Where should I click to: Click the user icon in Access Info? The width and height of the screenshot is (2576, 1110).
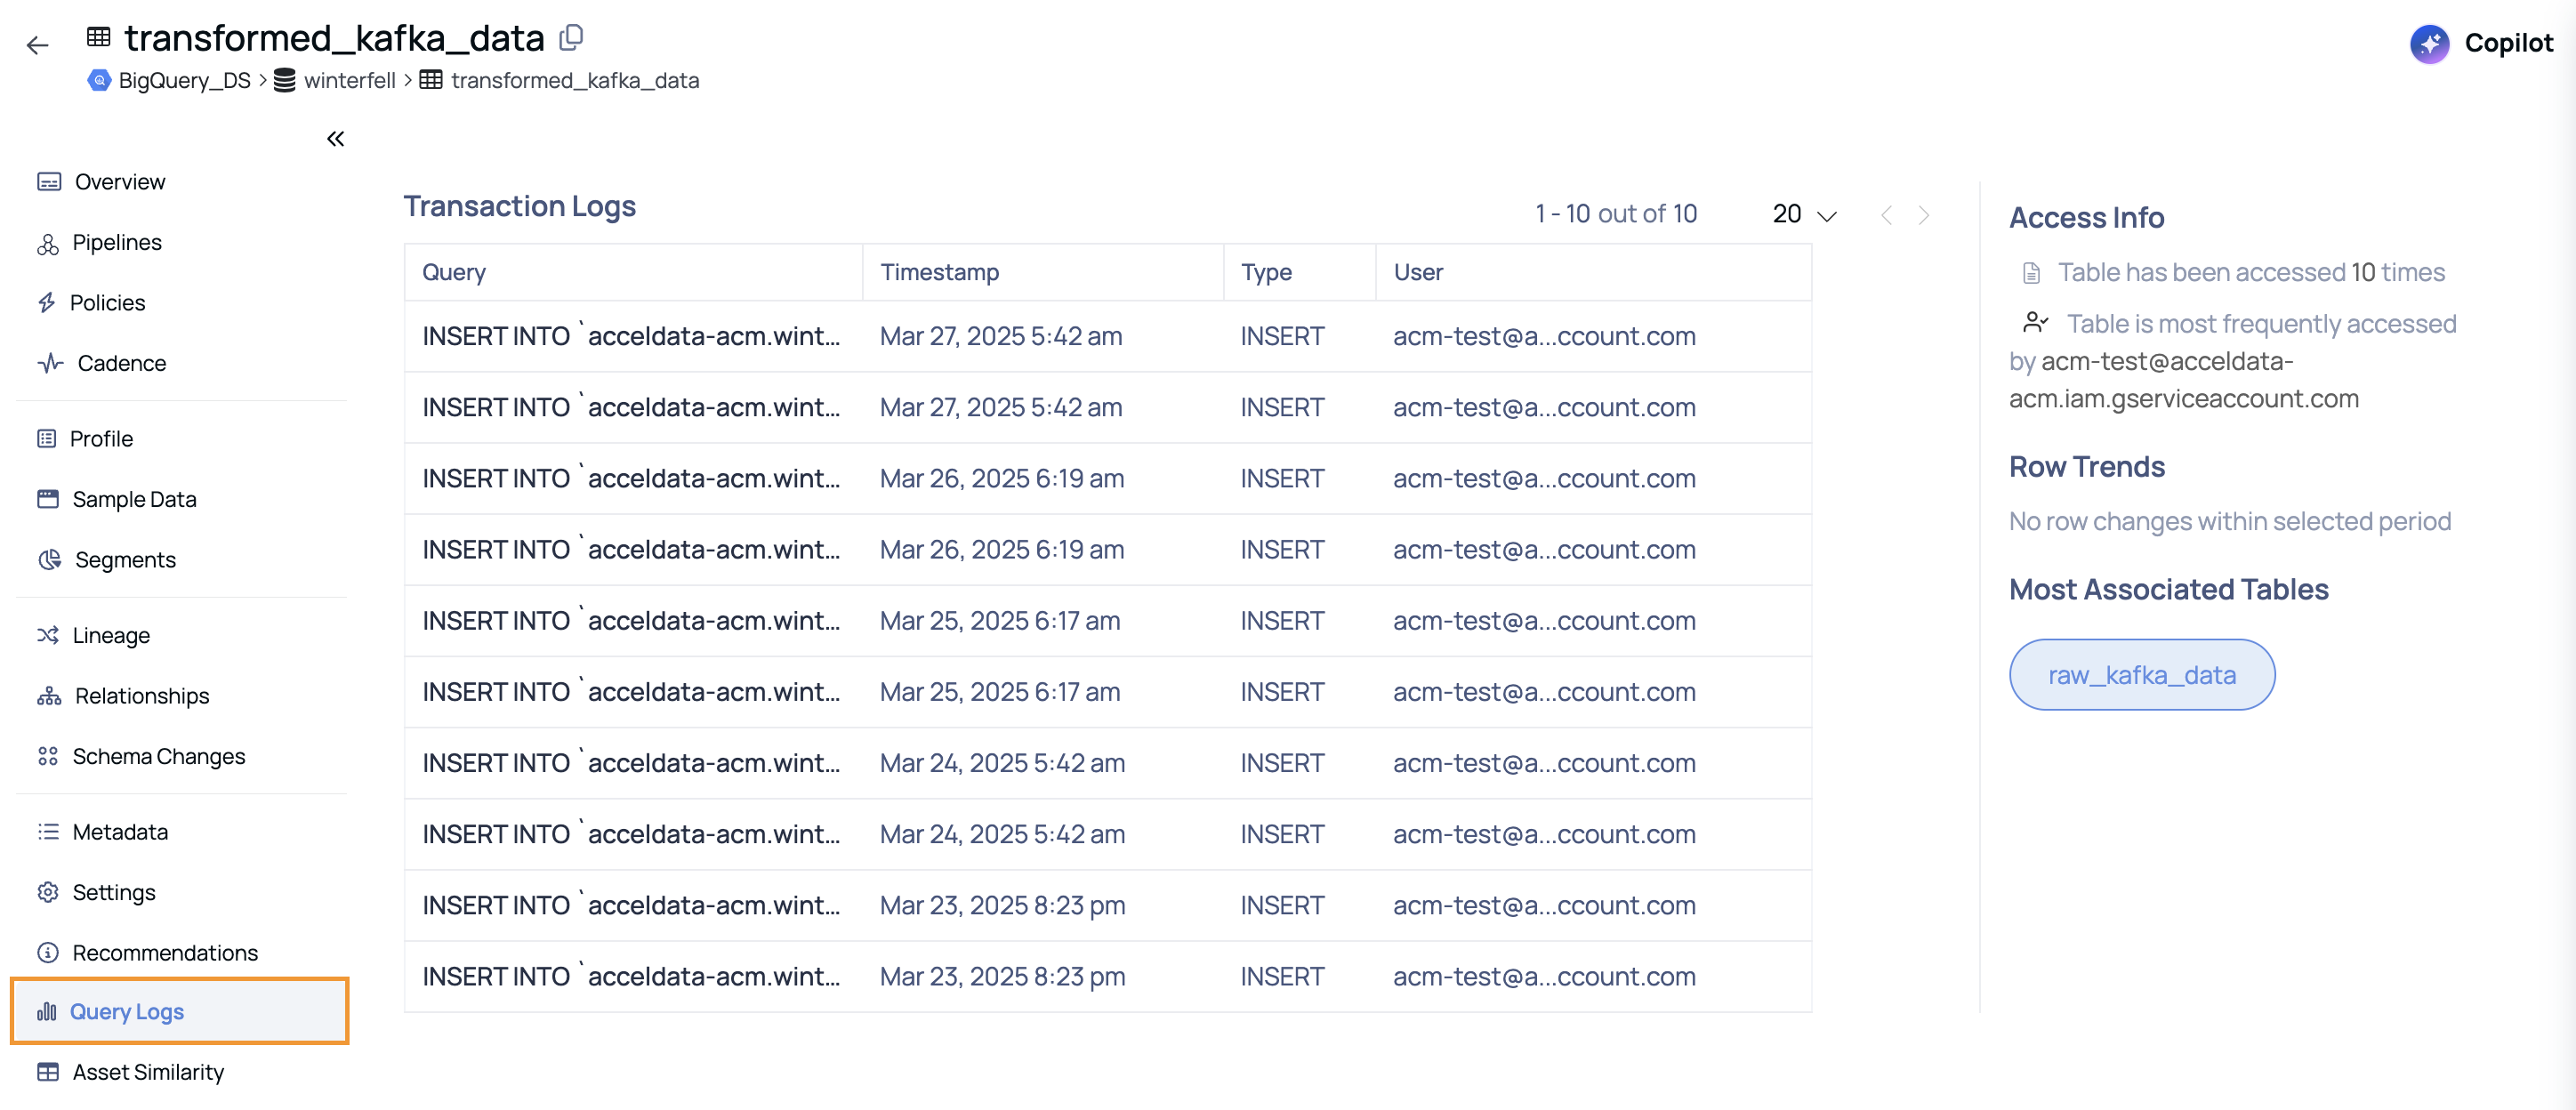[x=2035, y=322]
